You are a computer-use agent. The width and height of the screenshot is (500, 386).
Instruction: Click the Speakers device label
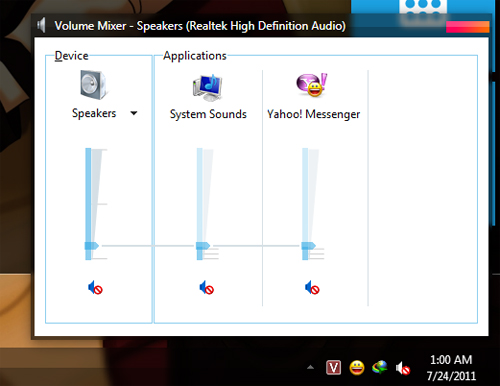(x=94, y=113)
